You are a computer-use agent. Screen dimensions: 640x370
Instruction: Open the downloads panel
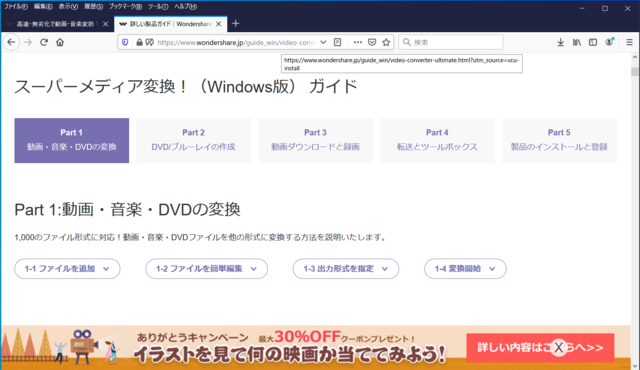560,42
